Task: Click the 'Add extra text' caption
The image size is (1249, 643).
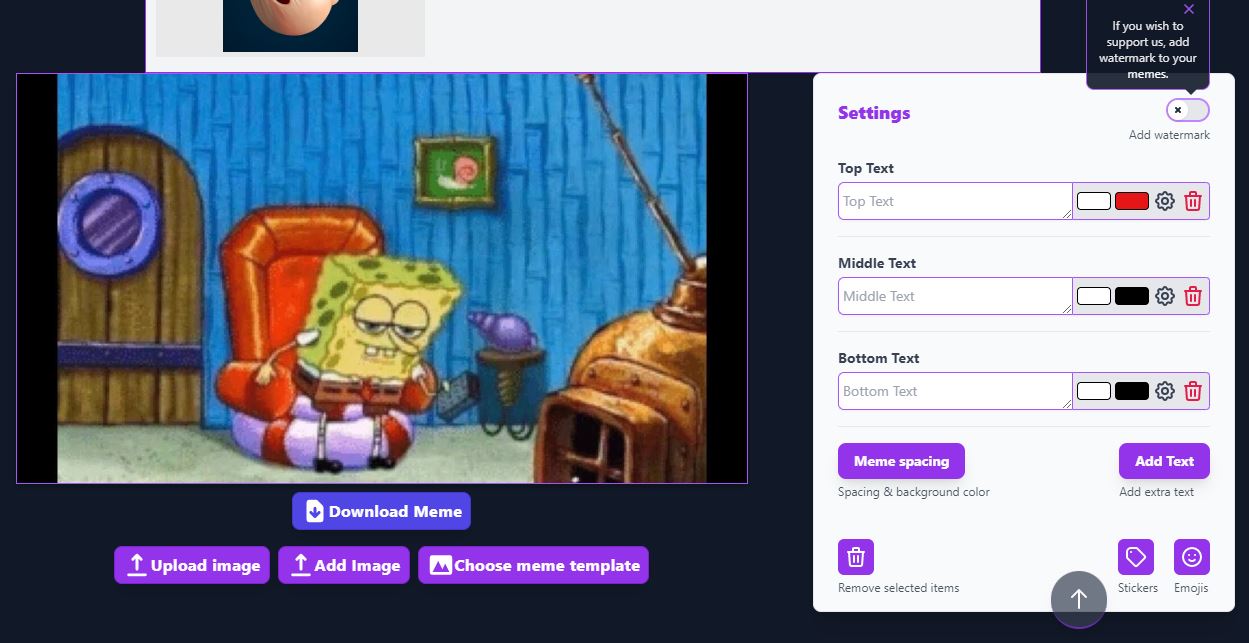Action: (1156, 492)
